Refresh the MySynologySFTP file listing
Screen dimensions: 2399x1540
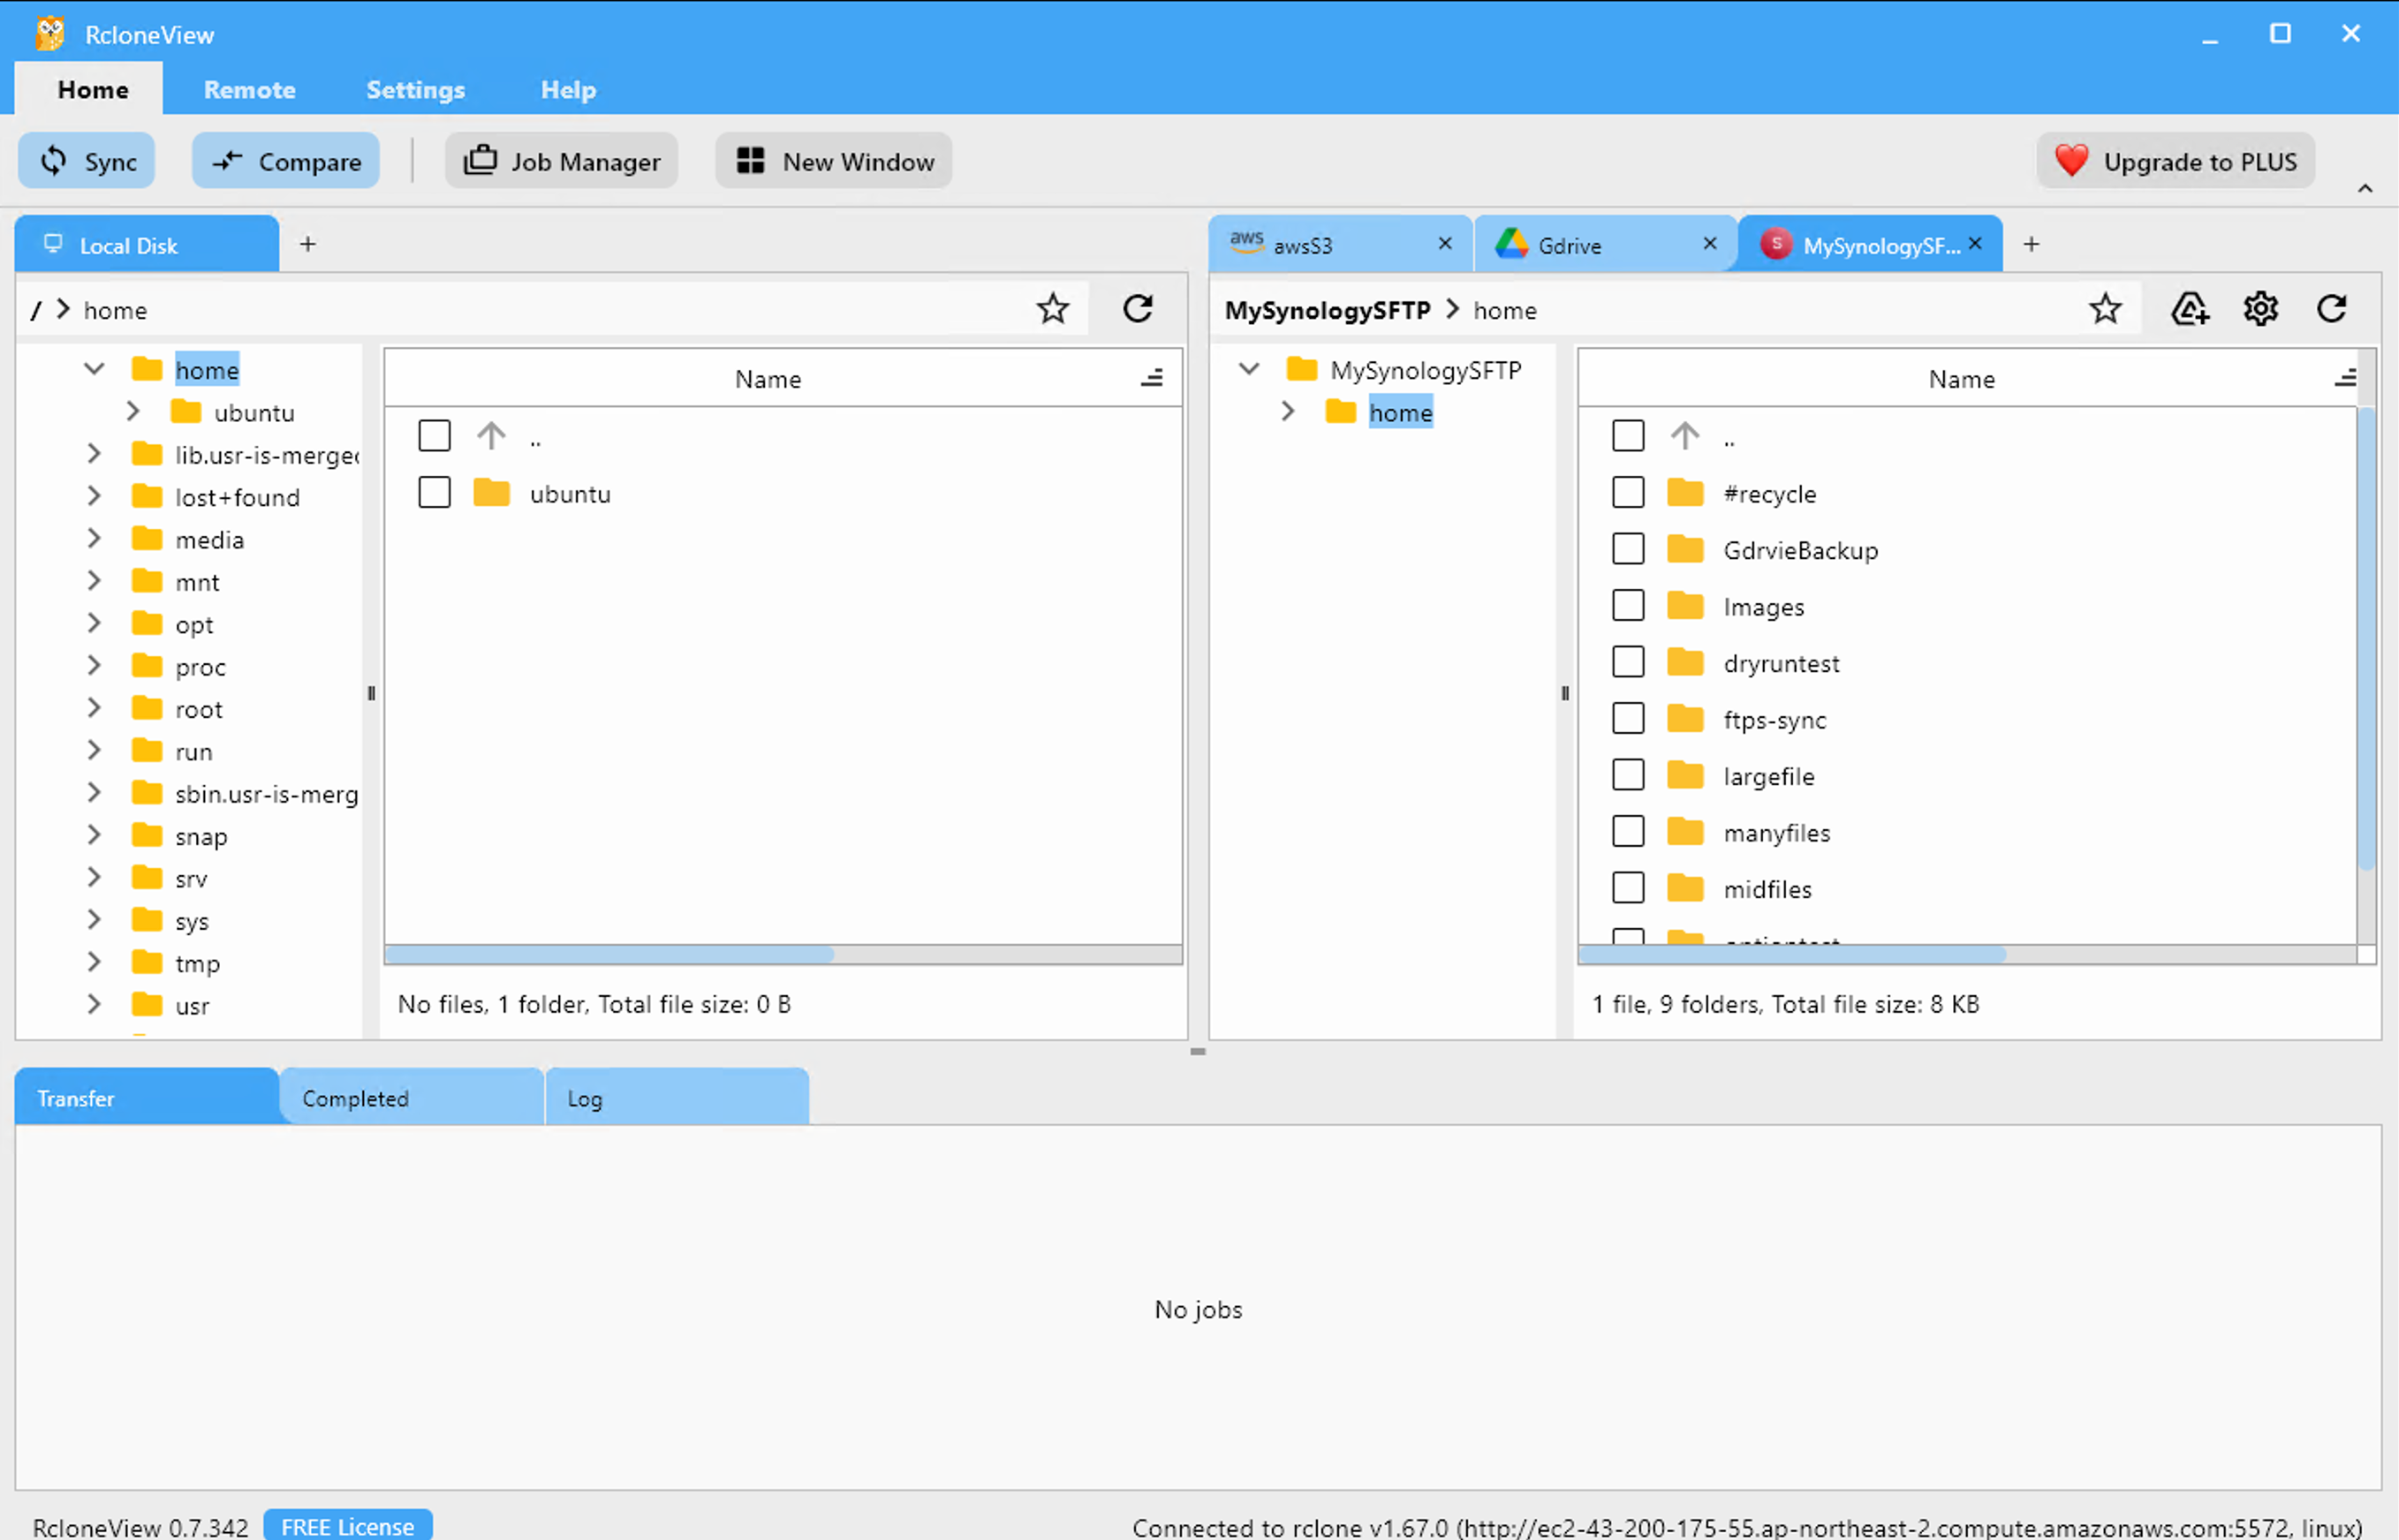pos(2331,308)
